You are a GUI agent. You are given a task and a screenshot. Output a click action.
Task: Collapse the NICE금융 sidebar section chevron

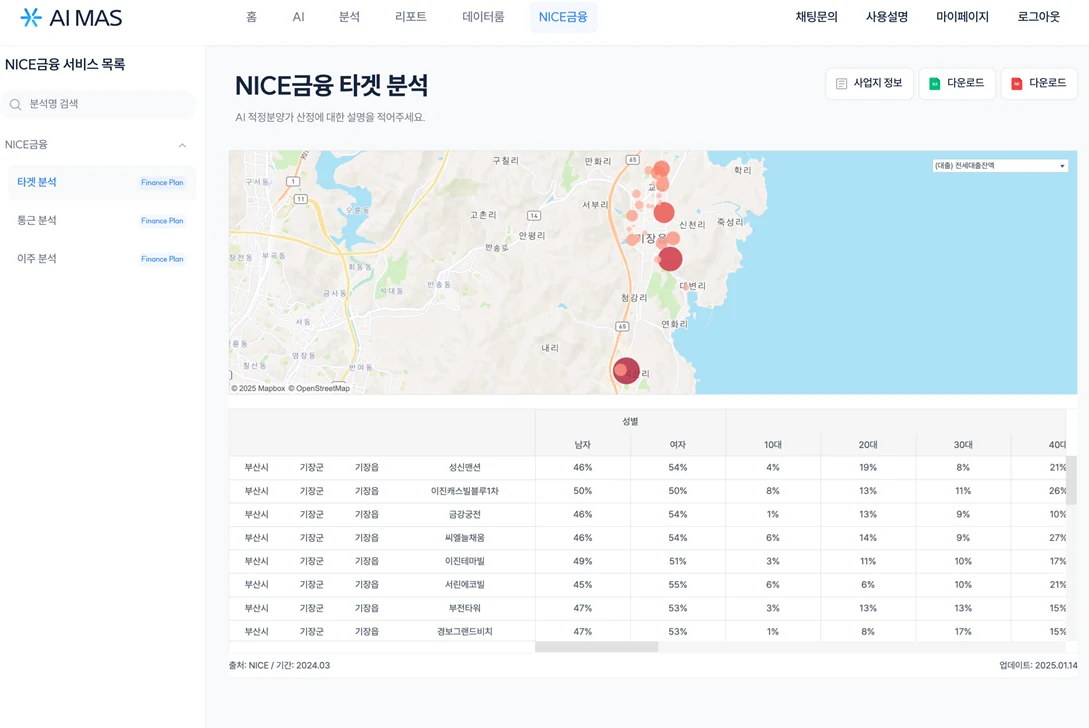pos(182,145)
